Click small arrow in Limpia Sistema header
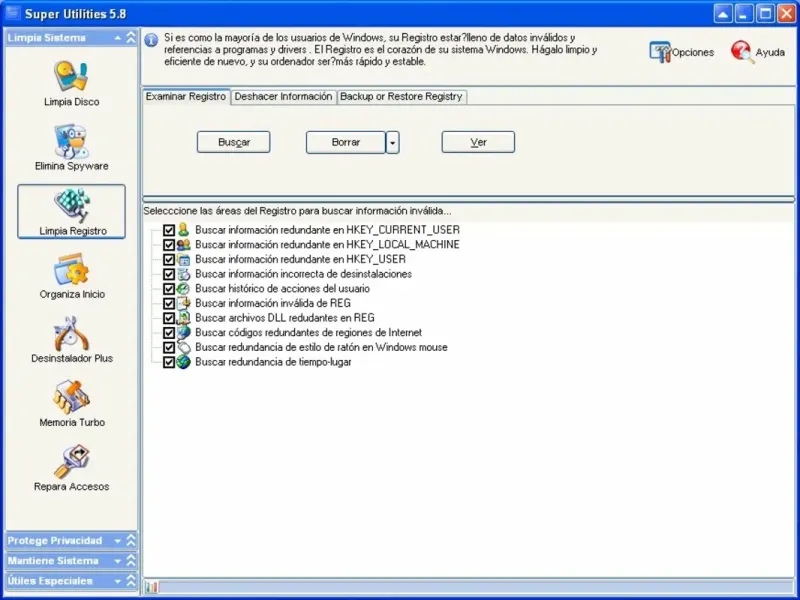This screenshot has width=800, height=600. pyautogui.click(x=118, y=38)
